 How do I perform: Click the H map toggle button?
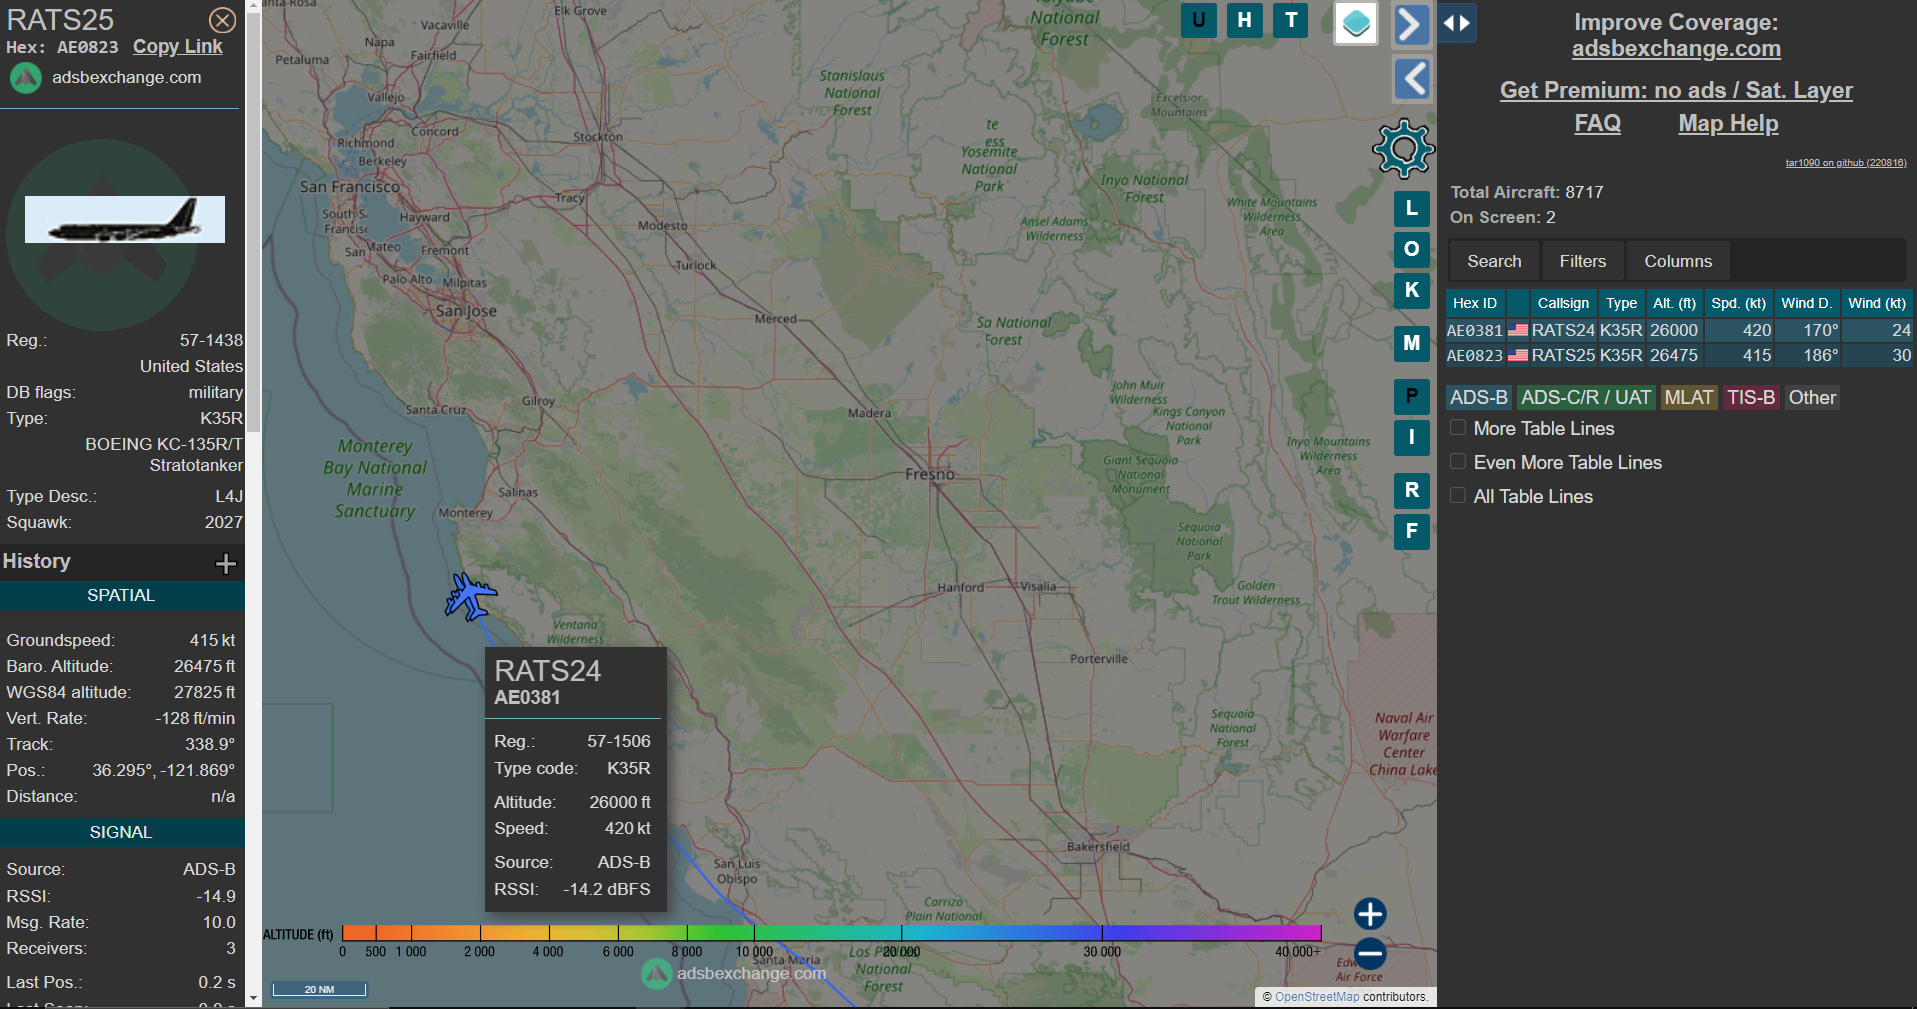tap(1244, 20)
